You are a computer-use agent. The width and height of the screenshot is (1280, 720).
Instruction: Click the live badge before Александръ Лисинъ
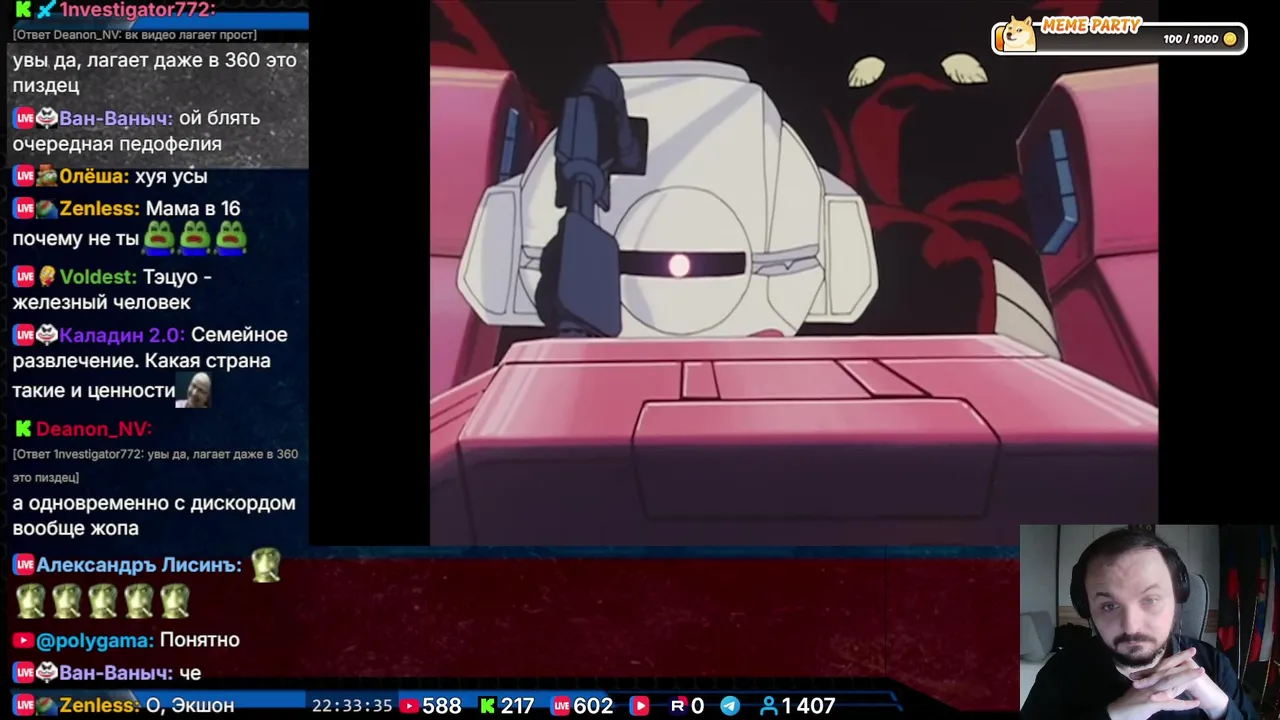click(x=23, y=565)
